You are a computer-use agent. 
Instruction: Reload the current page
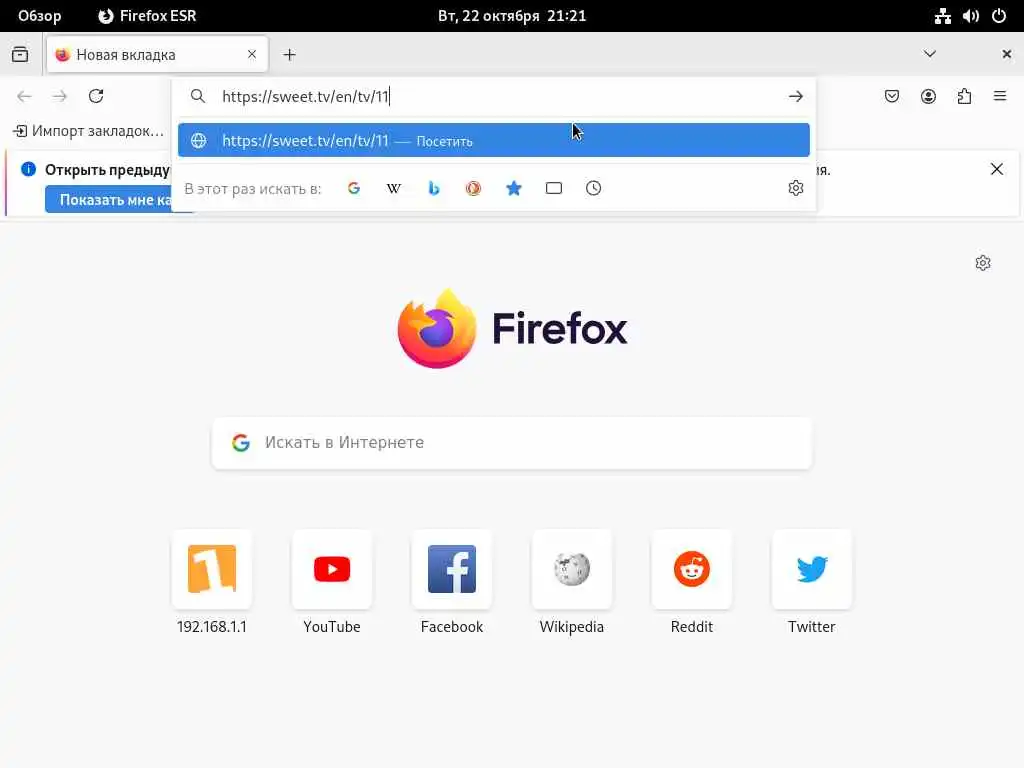(x=96, y=97)
